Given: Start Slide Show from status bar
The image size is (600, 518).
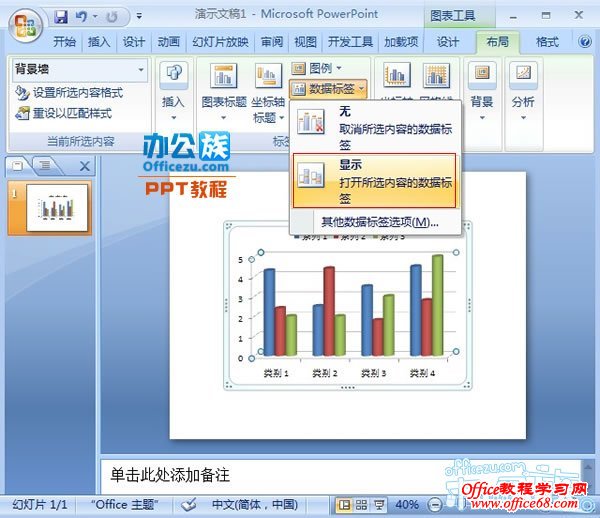Looking at the screenshot, I should pyautogui.click(x=379, y=505).
